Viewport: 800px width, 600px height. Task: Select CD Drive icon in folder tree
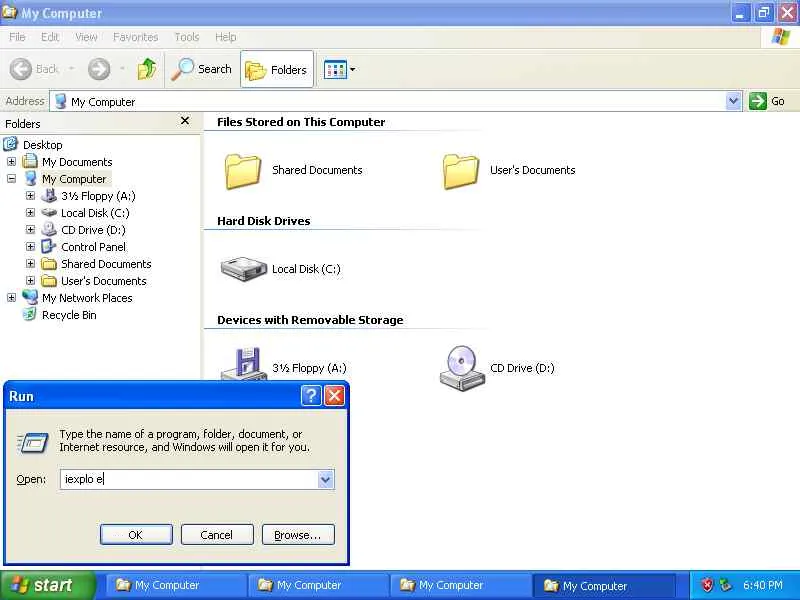(49, 230)
